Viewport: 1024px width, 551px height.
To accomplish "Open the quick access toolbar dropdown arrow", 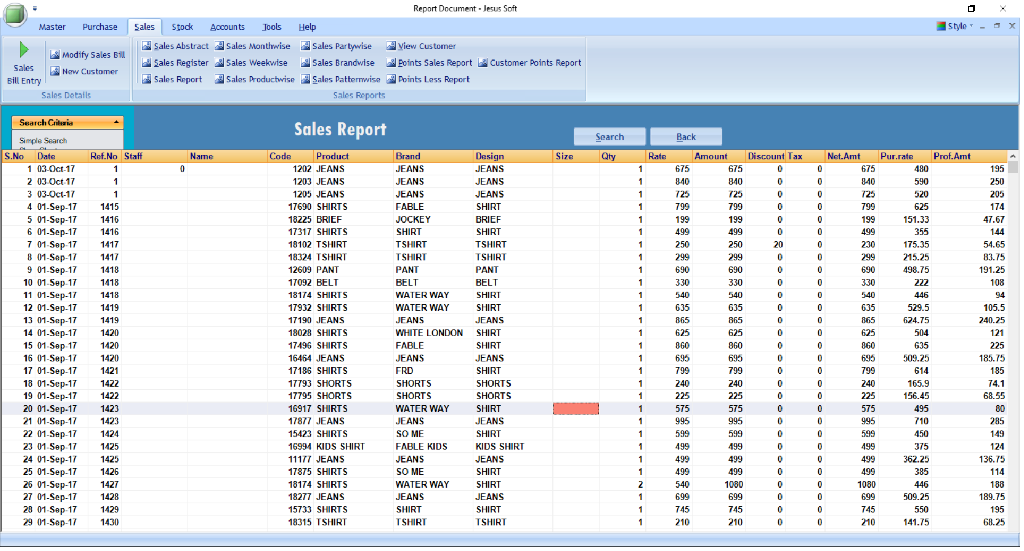I will (x=36, y=8).
